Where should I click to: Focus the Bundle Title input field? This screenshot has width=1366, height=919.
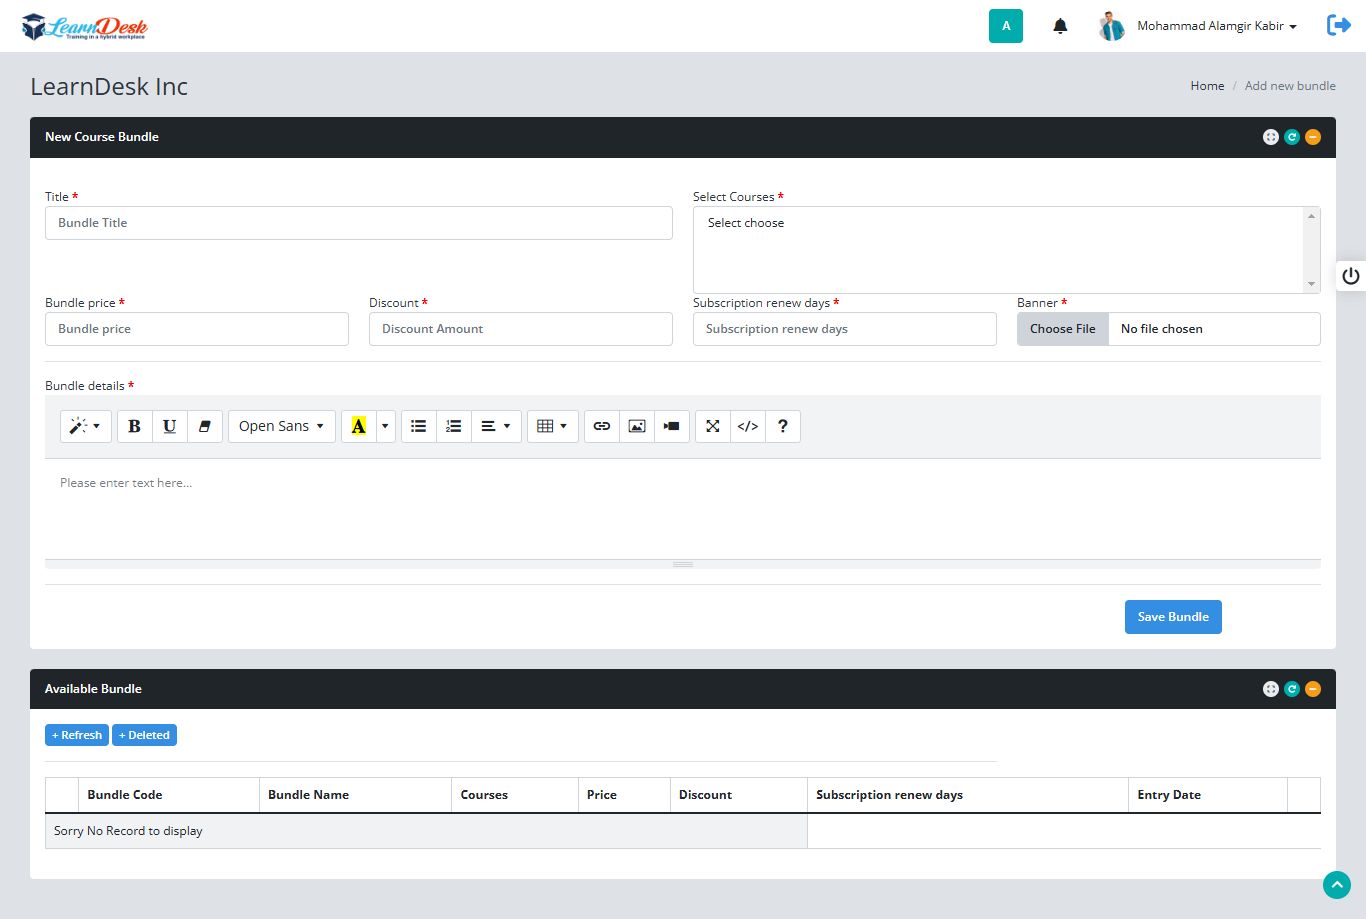tap(359, 223)
